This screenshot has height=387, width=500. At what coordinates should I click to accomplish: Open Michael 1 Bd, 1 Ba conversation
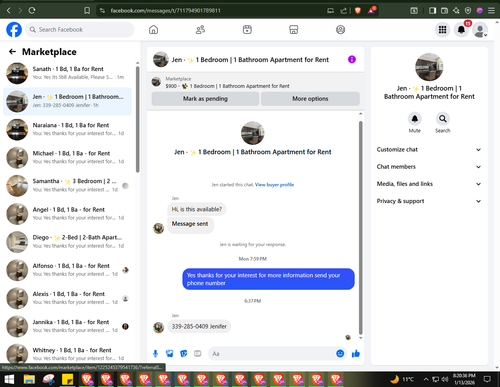[67, 157]
